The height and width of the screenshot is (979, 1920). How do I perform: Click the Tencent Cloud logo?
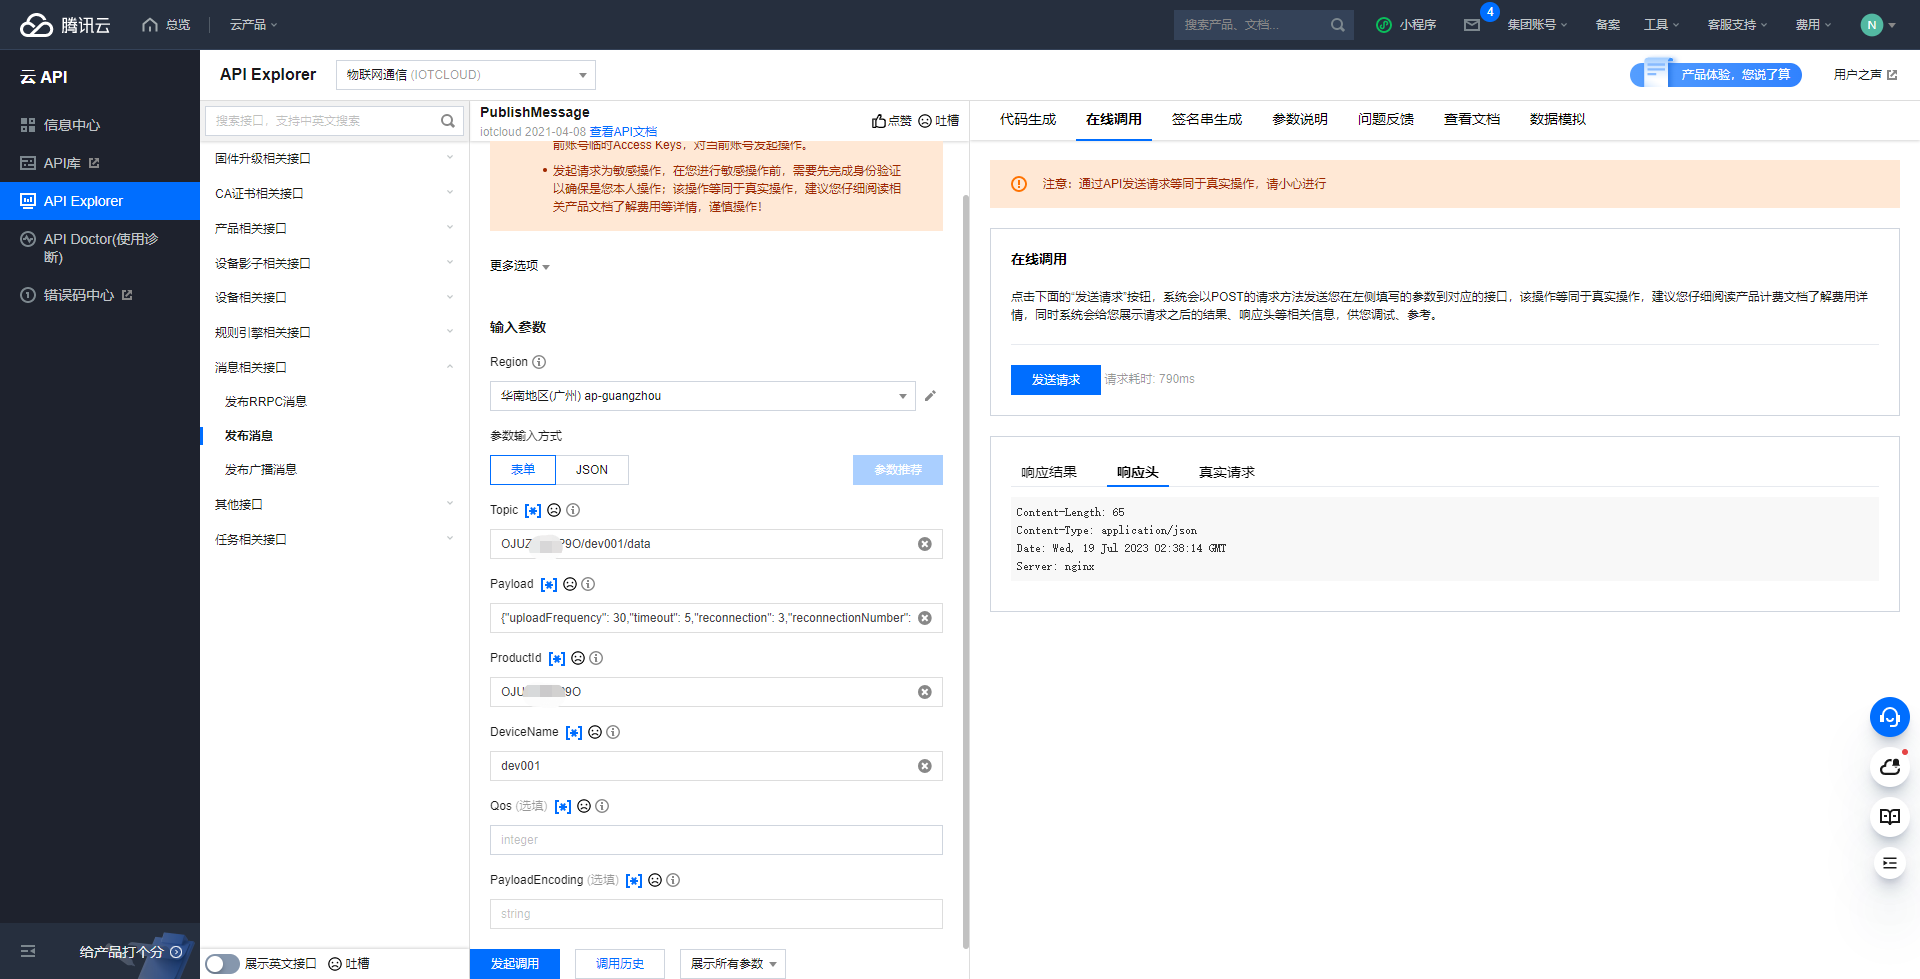[65, 25]
